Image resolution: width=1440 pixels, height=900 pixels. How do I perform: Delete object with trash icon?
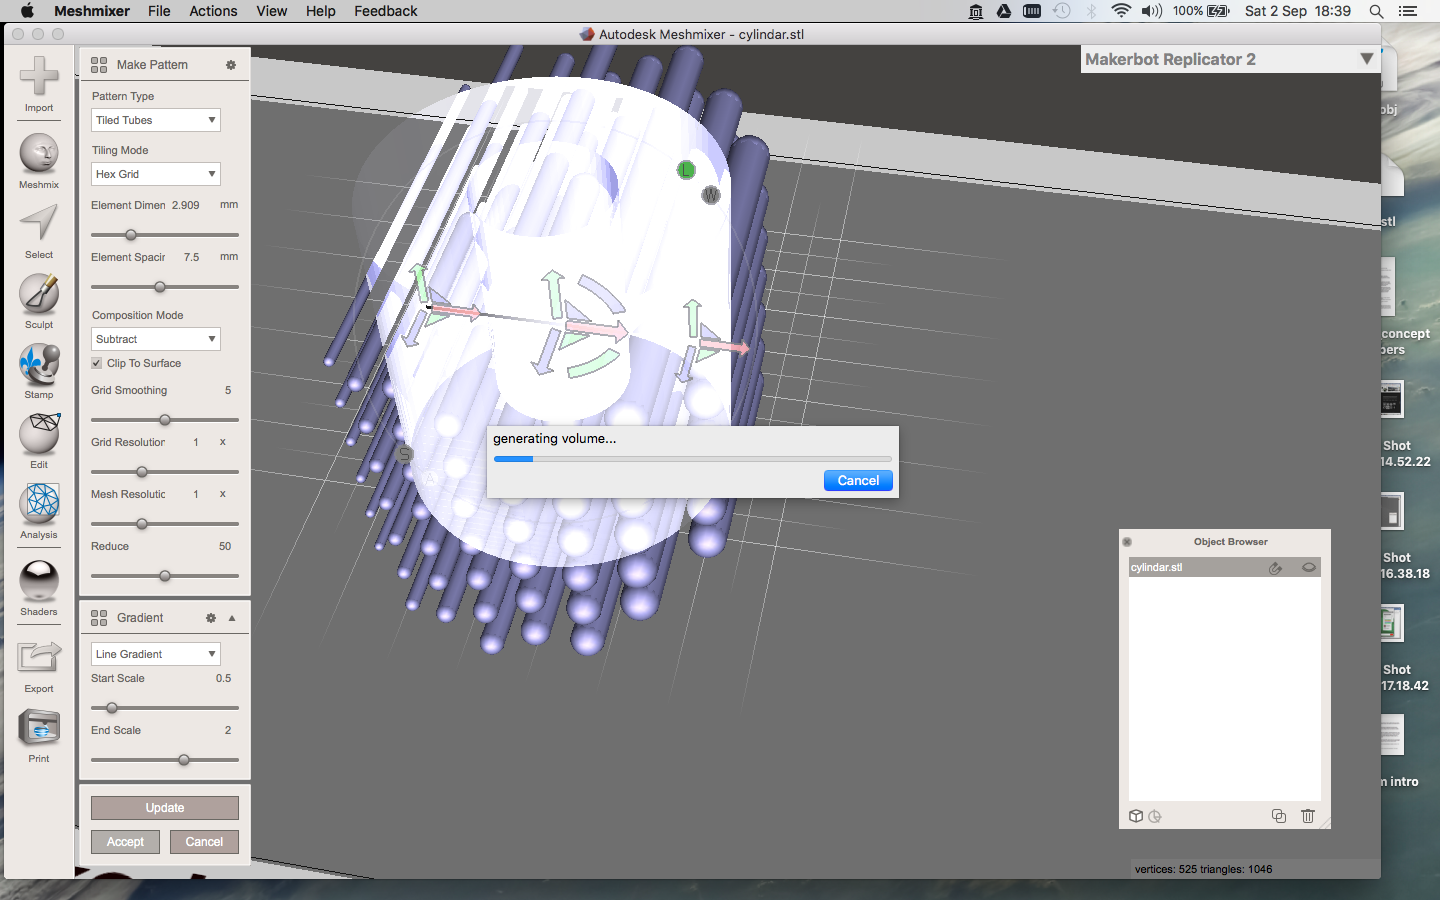[1308, 816]
